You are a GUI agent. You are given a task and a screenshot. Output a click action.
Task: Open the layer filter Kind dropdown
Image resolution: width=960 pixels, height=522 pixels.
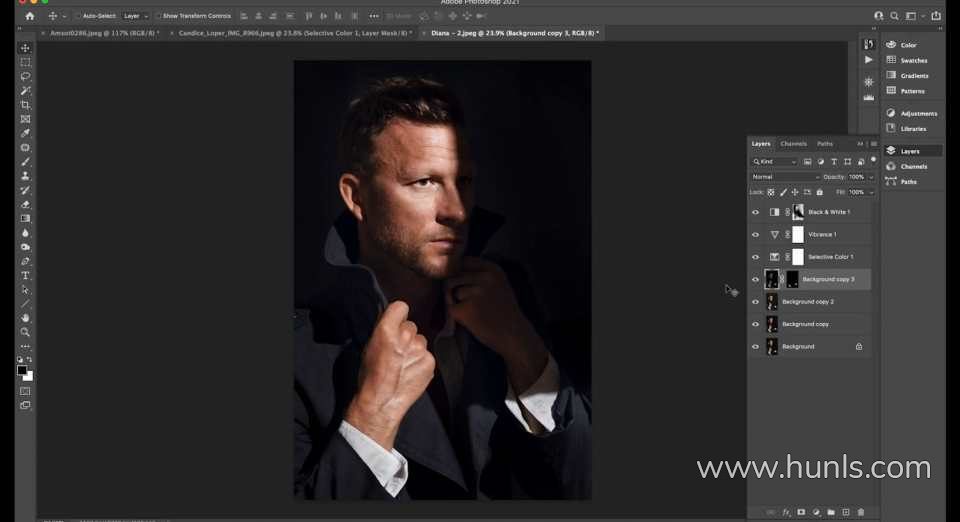(774, 162)
